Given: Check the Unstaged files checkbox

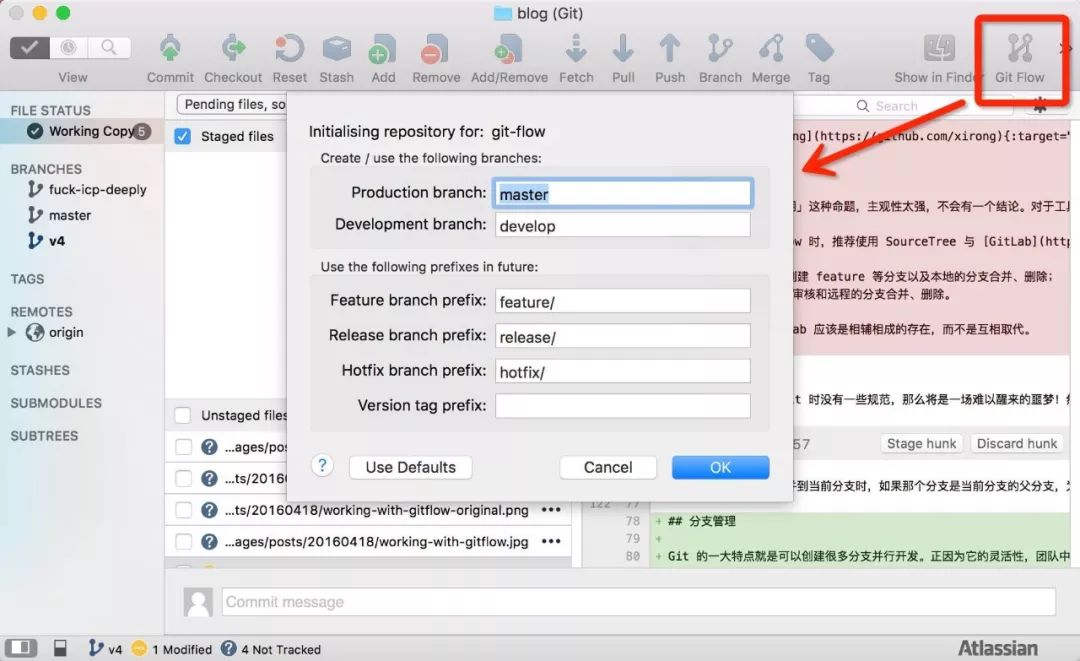Looking at the screenshot, I should pos(183,415).
